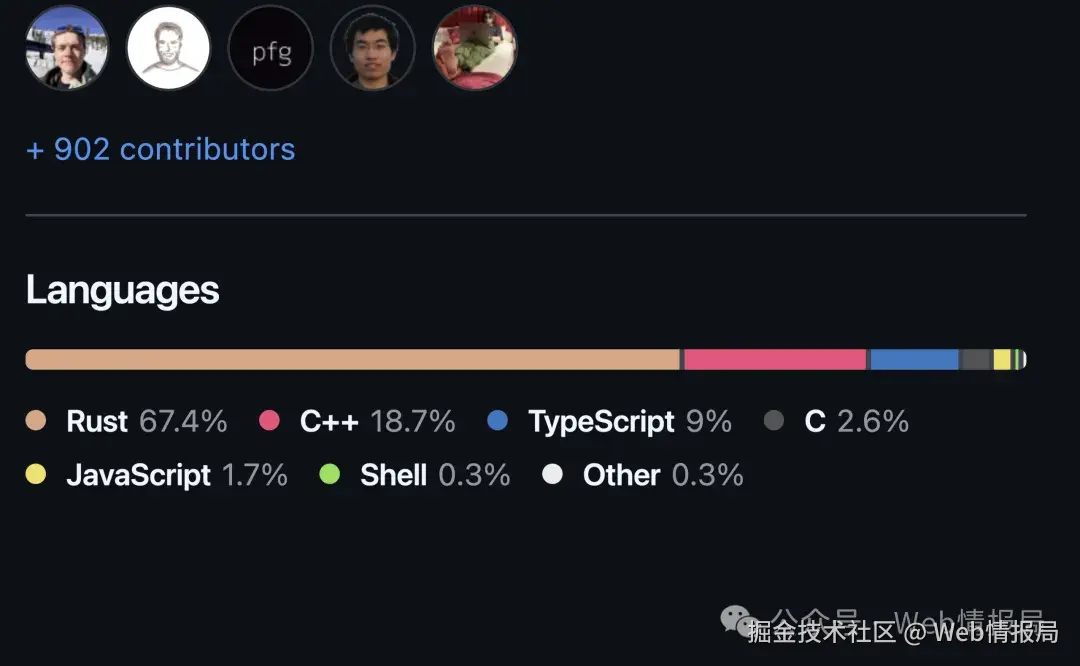
Task: Click the Other 0.3% language entry
Action: [x=643, y=475]
